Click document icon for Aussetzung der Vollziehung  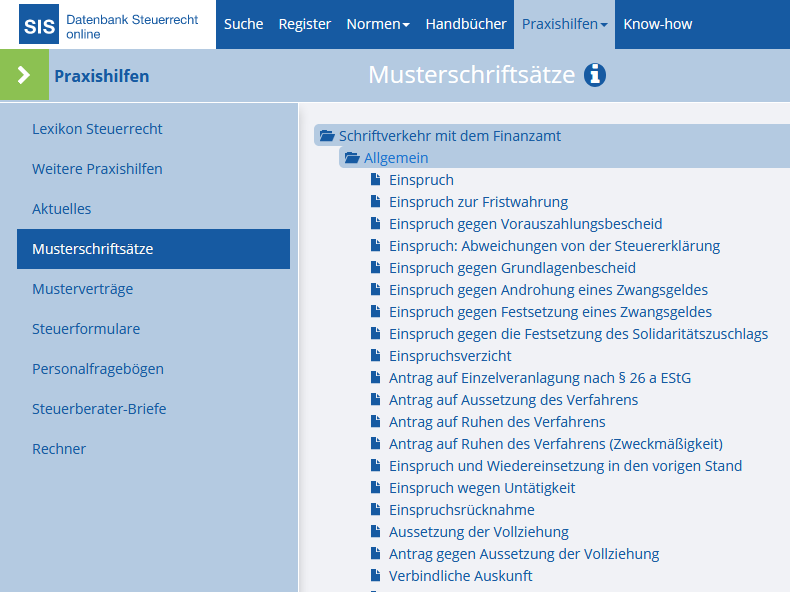point(375,532)
